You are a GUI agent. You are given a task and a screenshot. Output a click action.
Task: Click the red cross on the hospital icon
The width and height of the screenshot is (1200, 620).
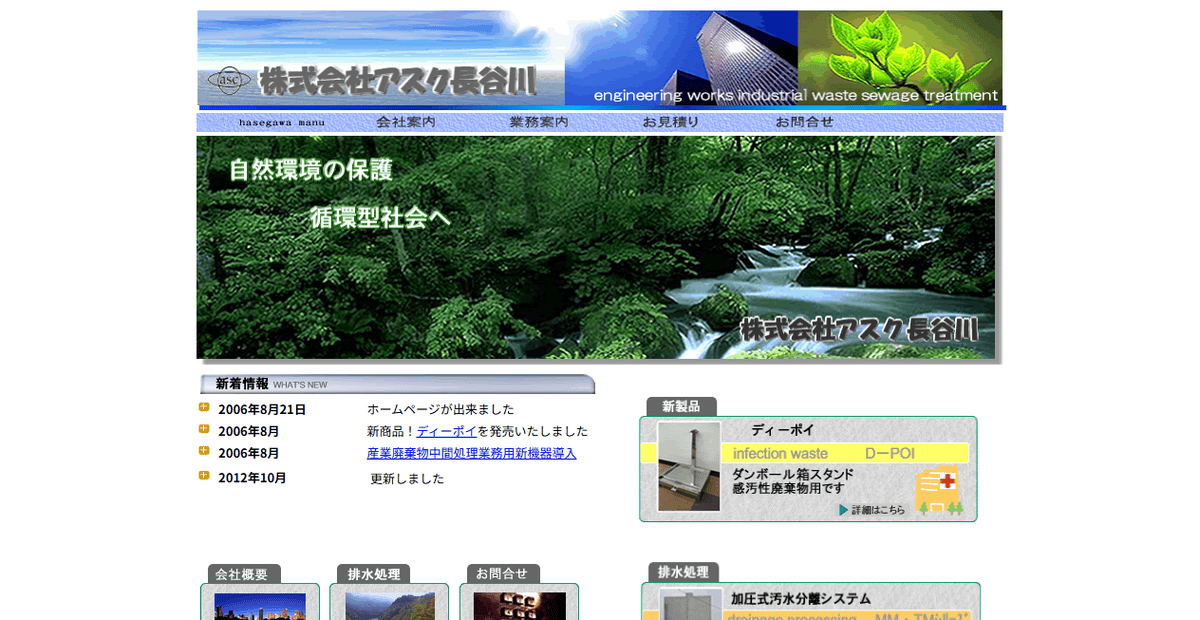coord(948,480)
